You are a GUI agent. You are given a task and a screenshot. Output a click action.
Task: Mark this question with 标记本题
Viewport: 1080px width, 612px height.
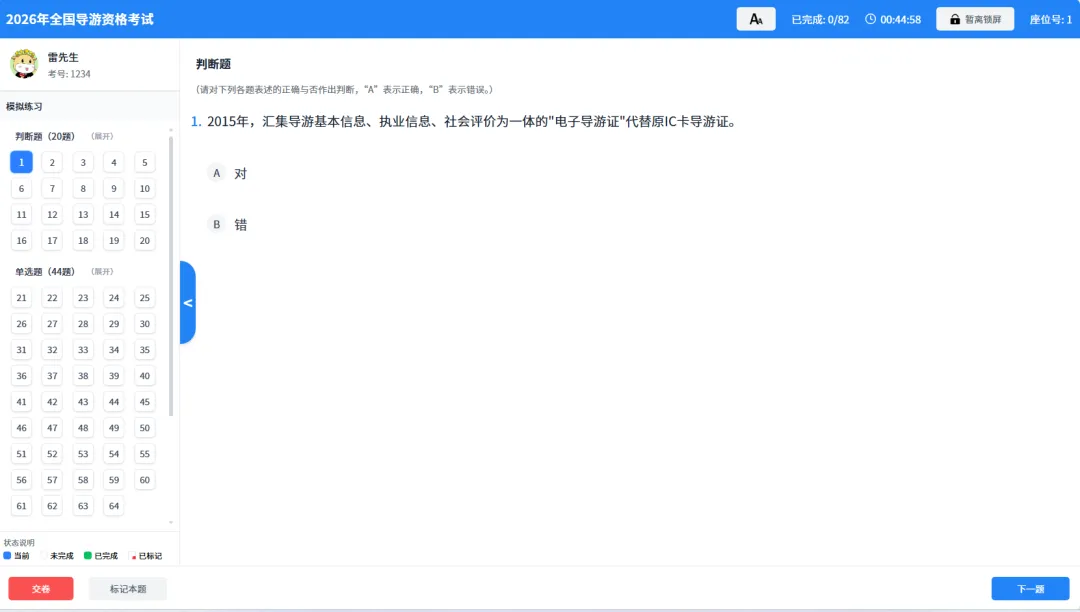pos(128,589)
